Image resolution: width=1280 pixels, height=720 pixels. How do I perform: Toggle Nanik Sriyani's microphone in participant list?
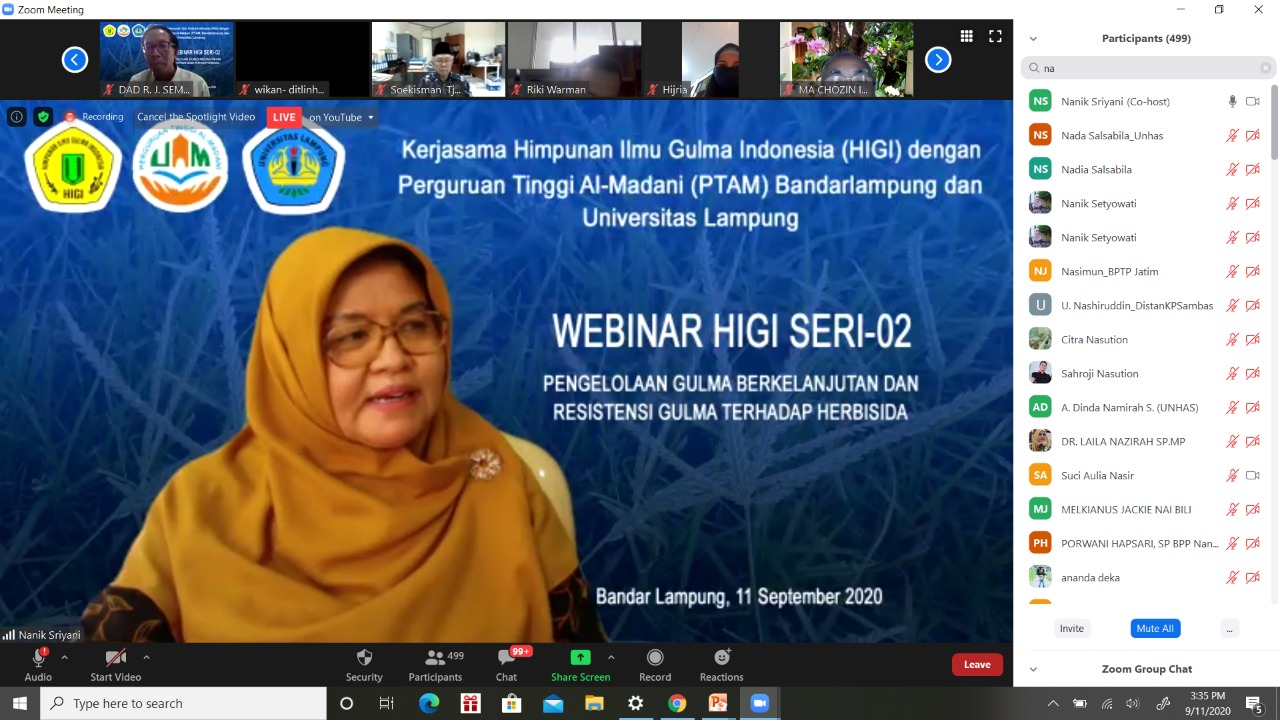click(1232, 101)
